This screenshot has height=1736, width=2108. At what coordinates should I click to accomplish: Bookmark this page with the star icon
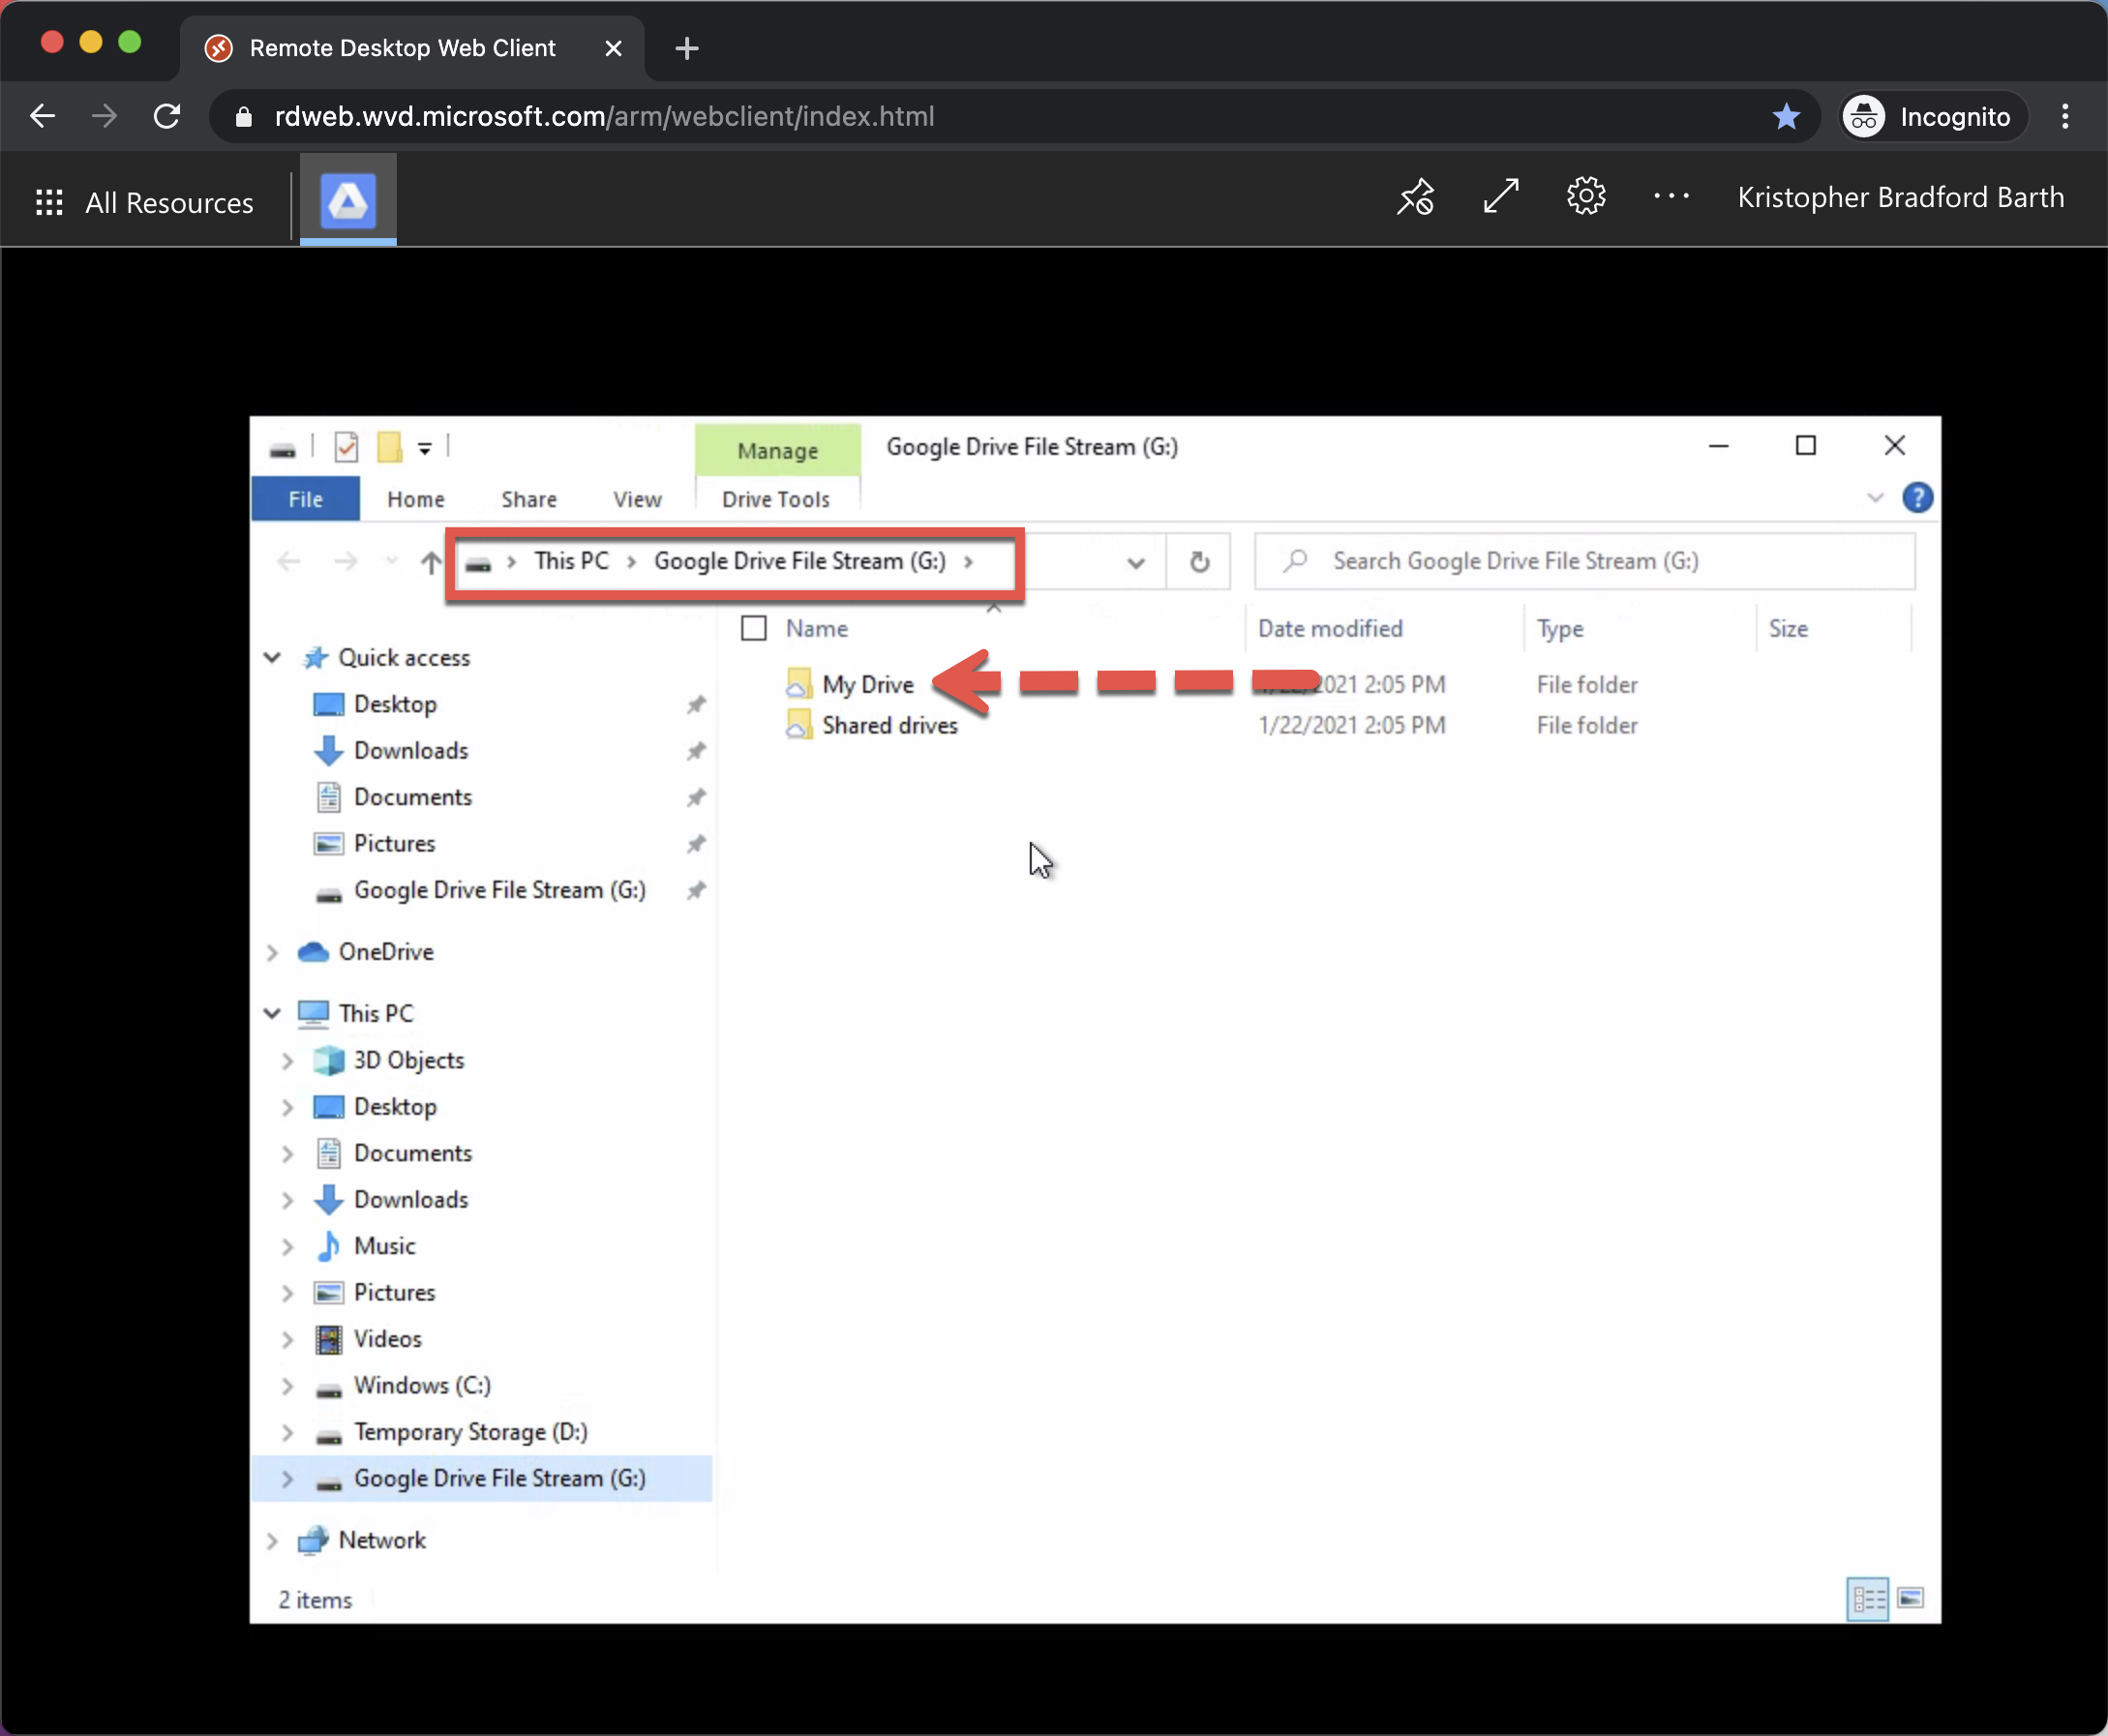tap(1786, 117)
